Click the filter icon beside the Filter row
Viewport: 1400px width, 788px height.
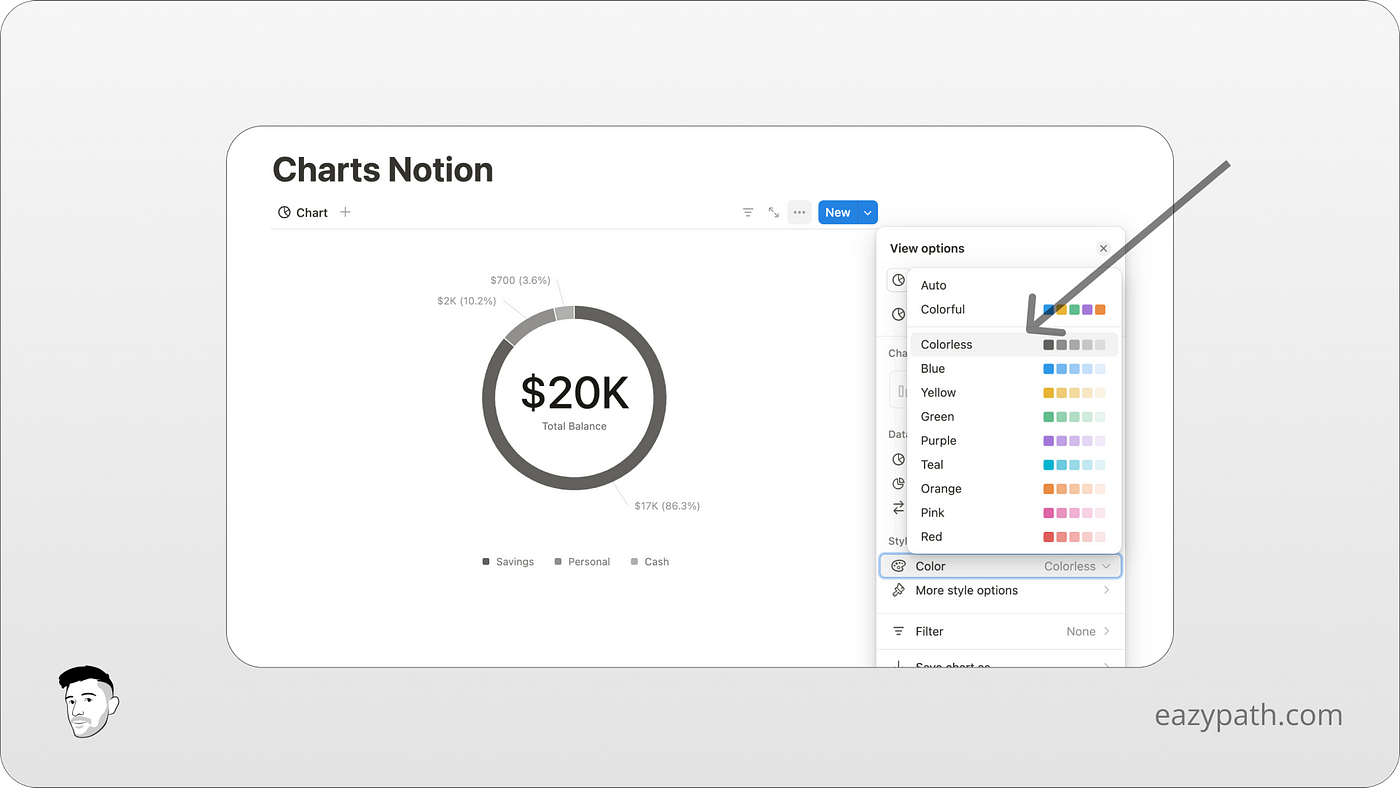(899, 631)
